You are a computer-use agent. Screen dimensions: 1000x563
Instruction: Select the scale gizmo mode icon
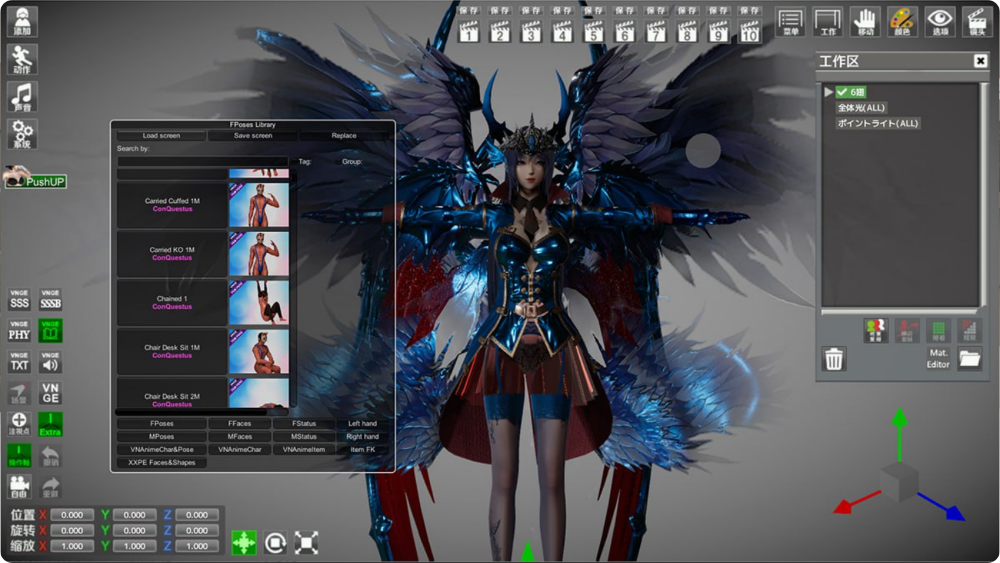click(x=306, y=543)
